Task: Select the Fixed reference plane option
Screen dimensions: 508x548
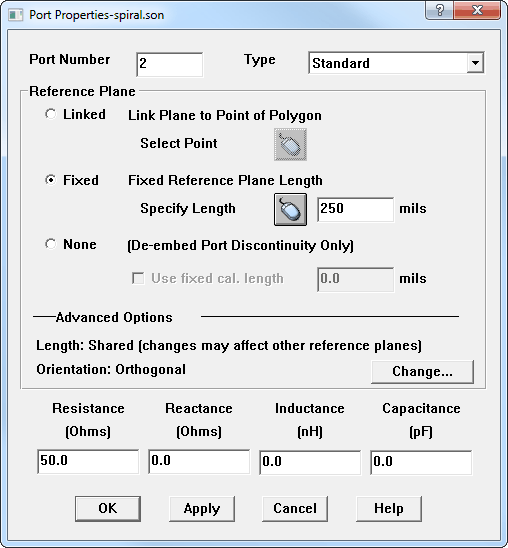Action: 51,180
